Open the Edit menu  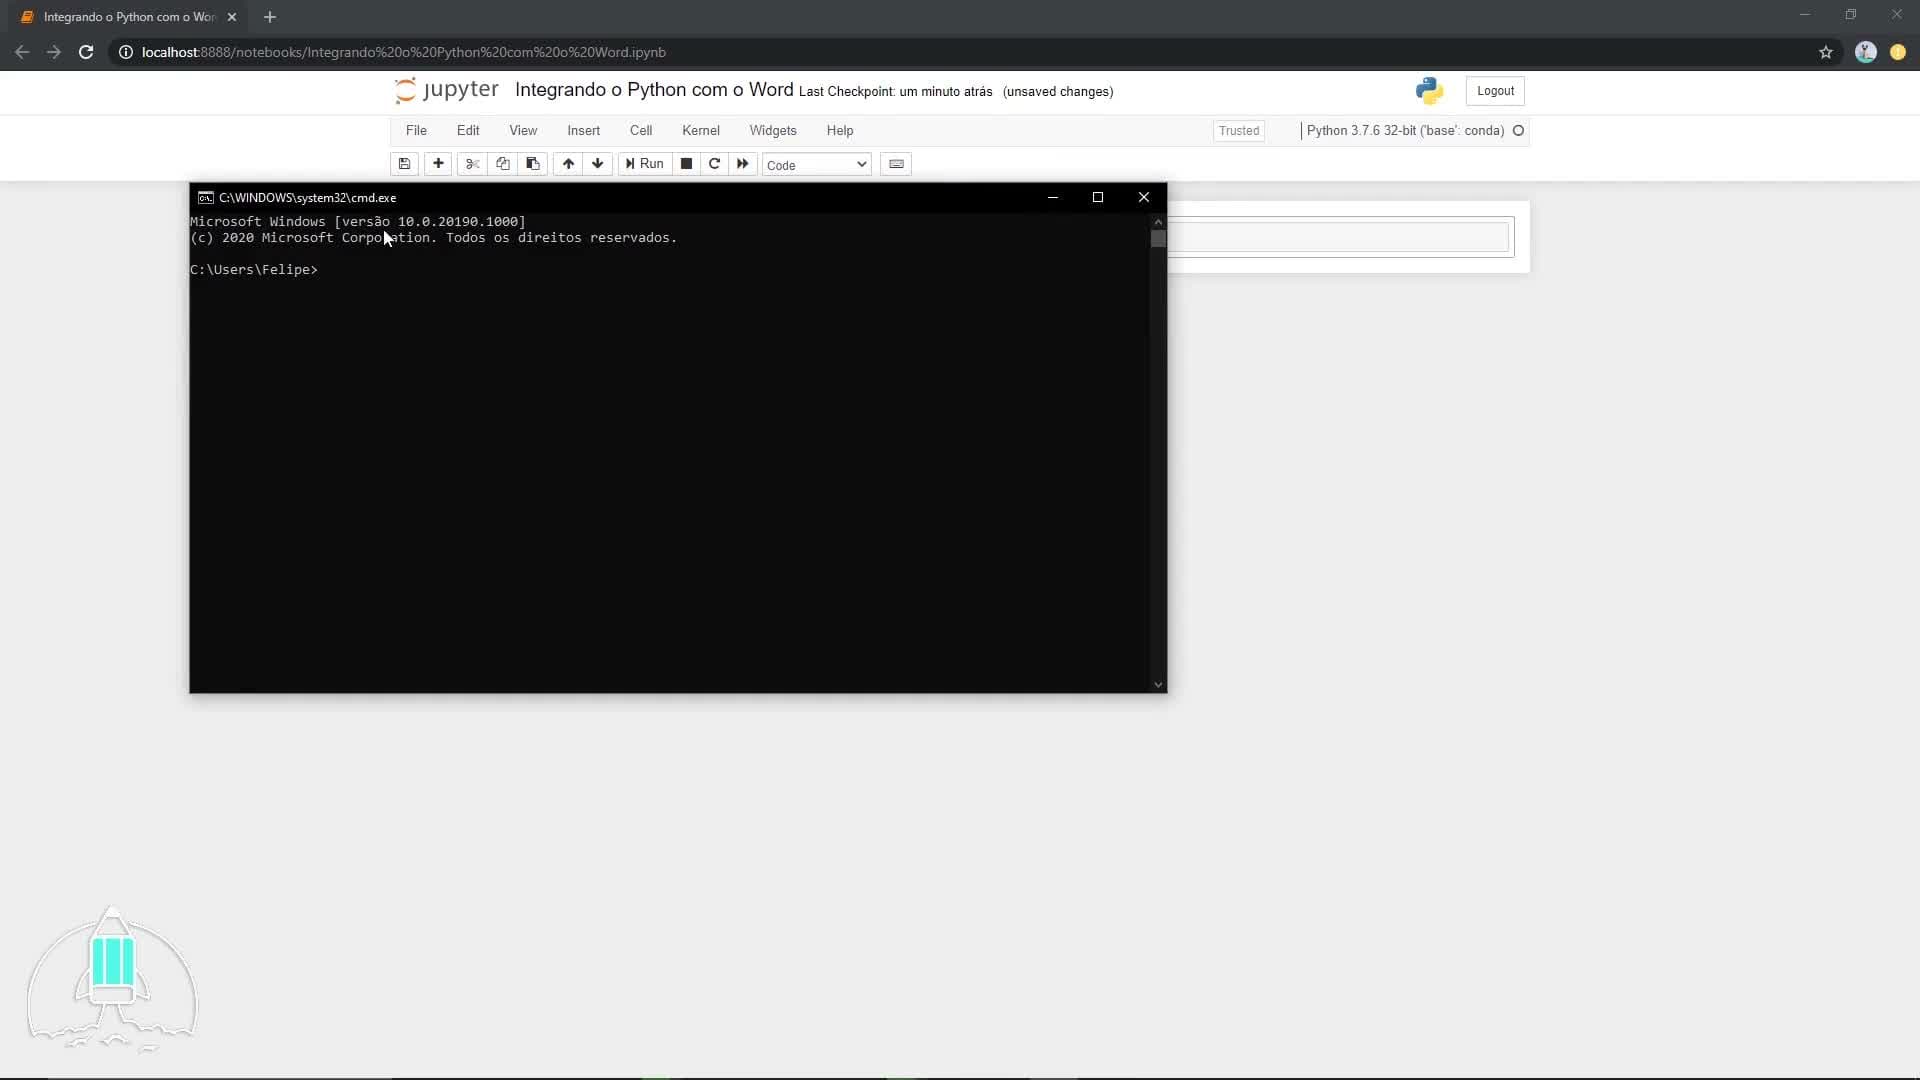[468, 131]
